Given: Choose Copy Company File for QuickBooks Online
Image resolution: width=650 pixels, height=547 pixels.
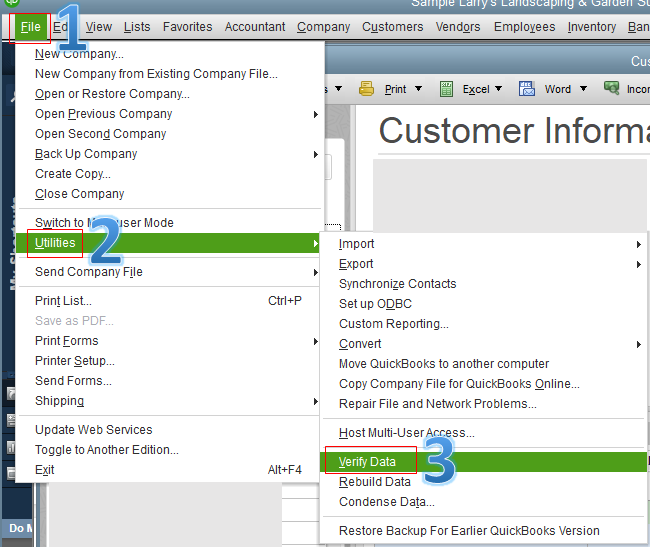Looking at the screenshot, I should click(x=484, y=384).
